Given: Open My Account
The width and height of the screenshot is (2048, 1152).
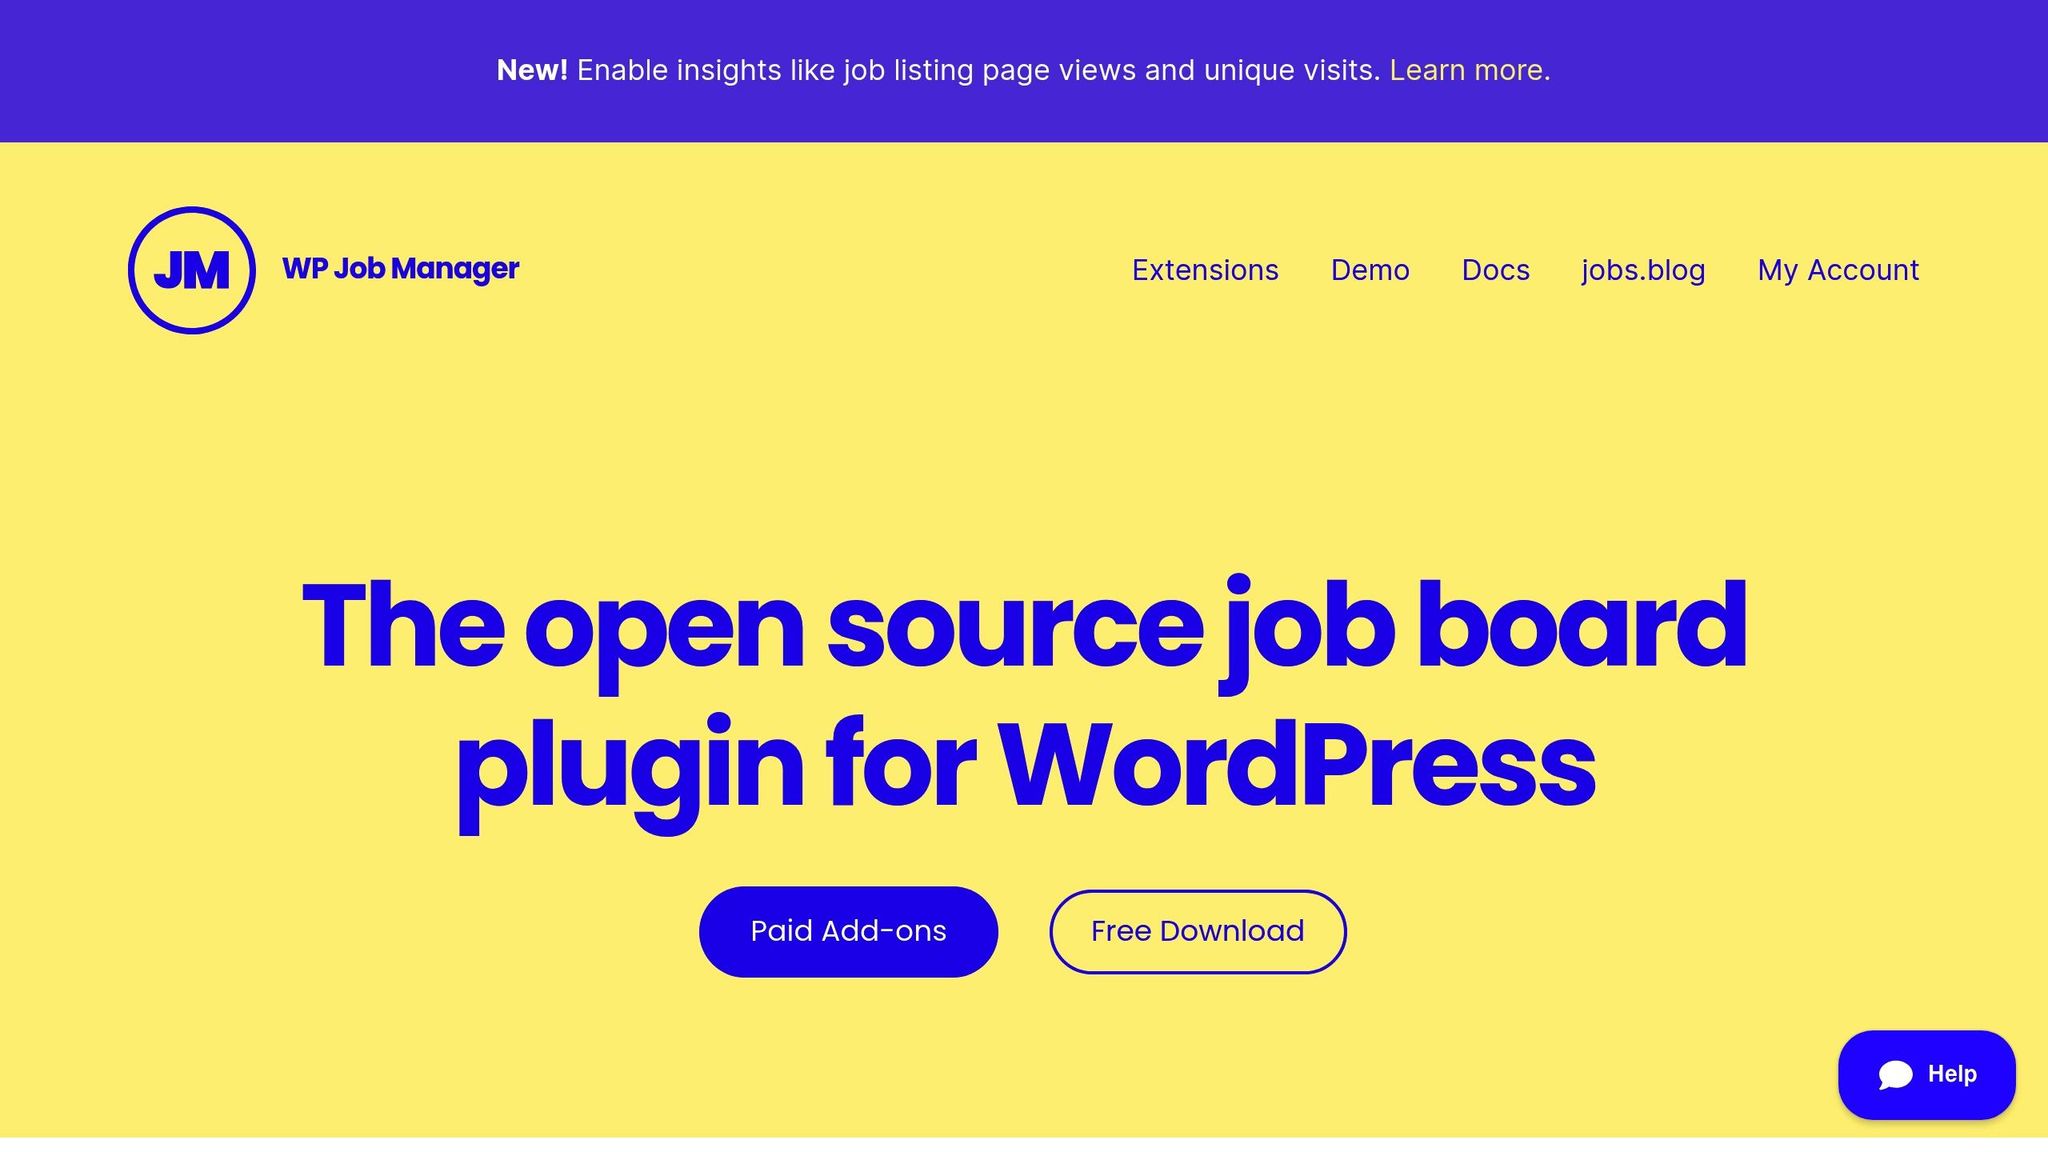Looking at the screenshot, I should (1838, 269).
